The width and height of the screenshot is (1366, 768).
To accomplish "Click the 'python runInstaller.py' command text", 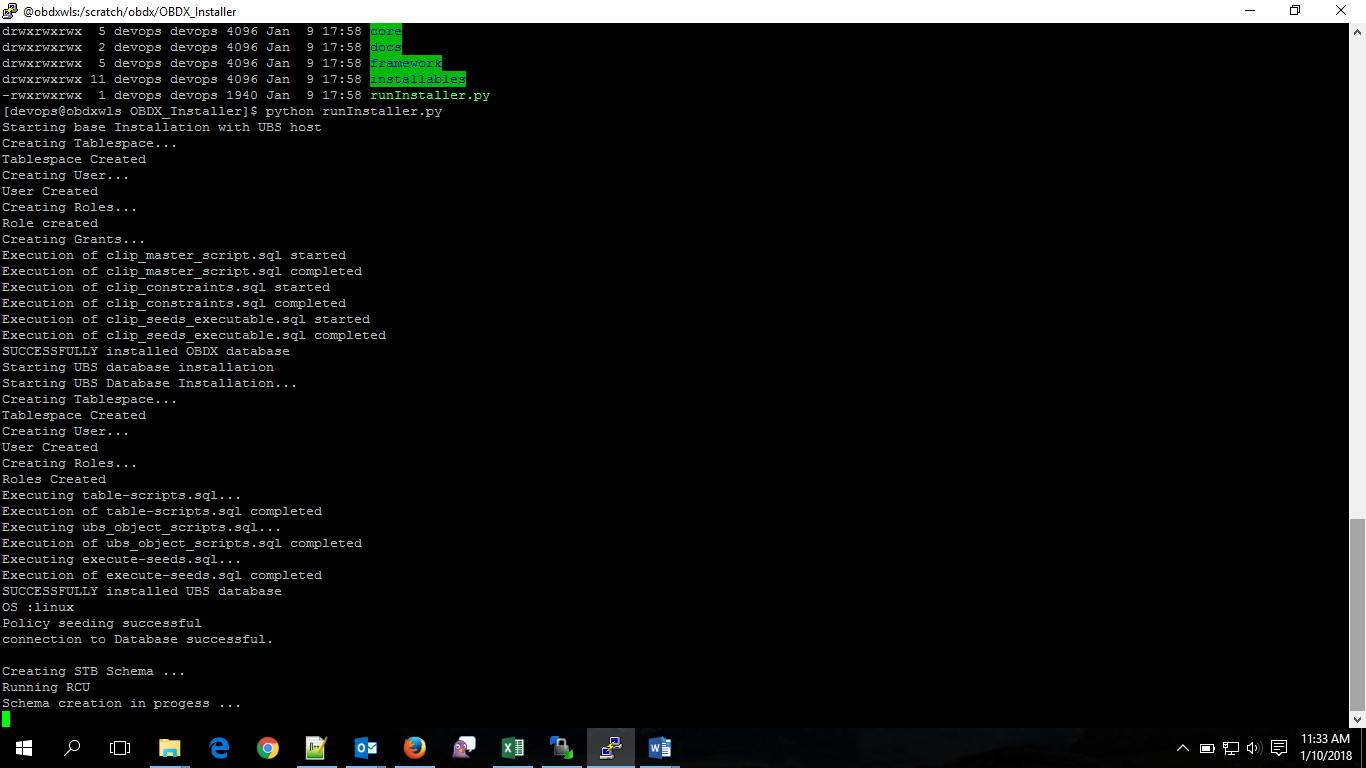I will coord(354,111).
